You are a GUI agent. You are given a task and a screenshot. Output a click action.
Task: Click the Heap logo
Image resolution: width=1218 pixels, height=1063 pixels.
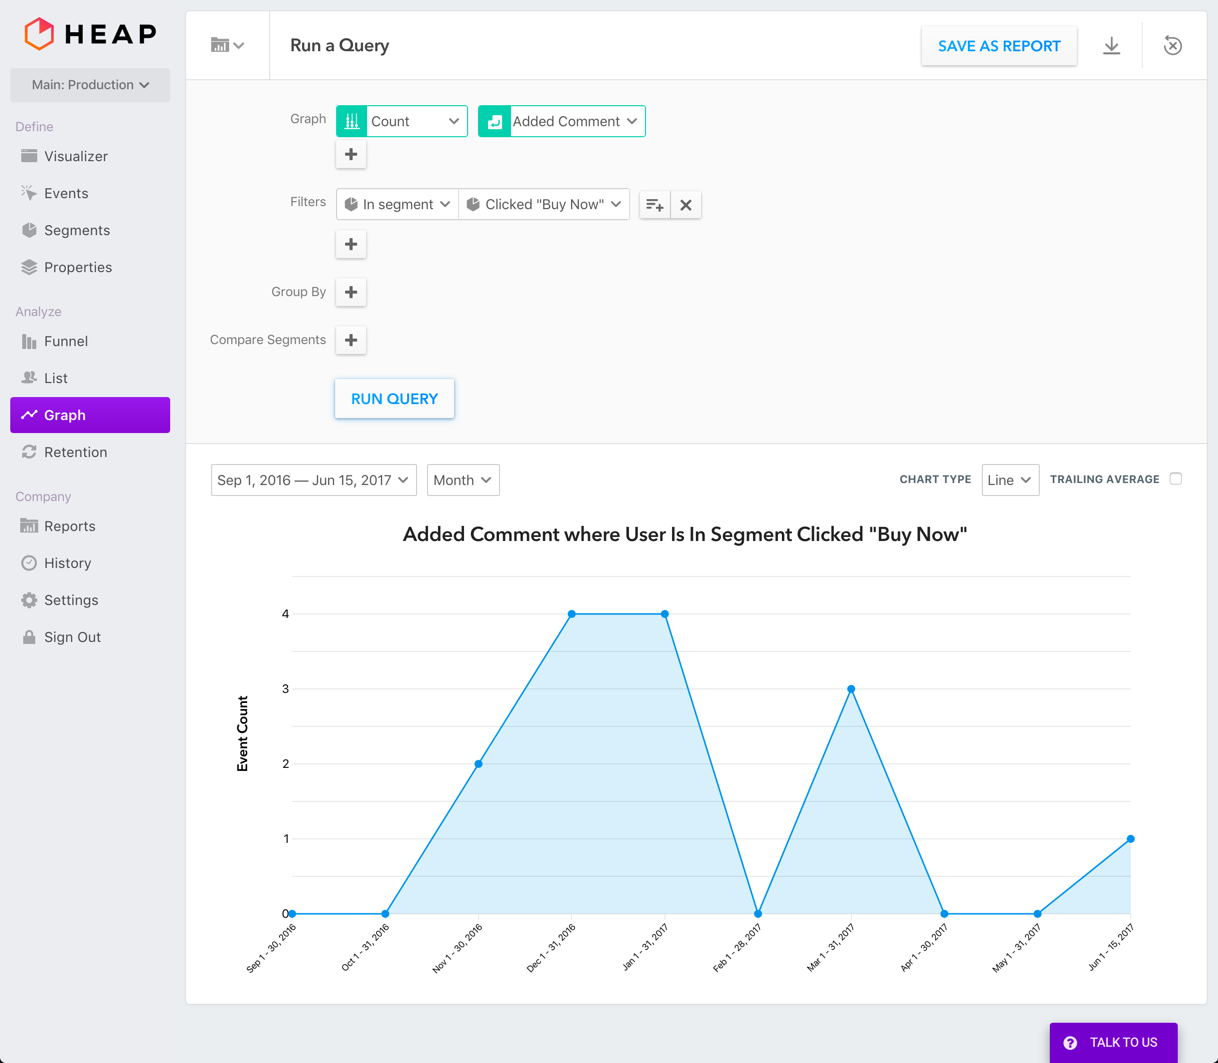click(x=90, y=34)
